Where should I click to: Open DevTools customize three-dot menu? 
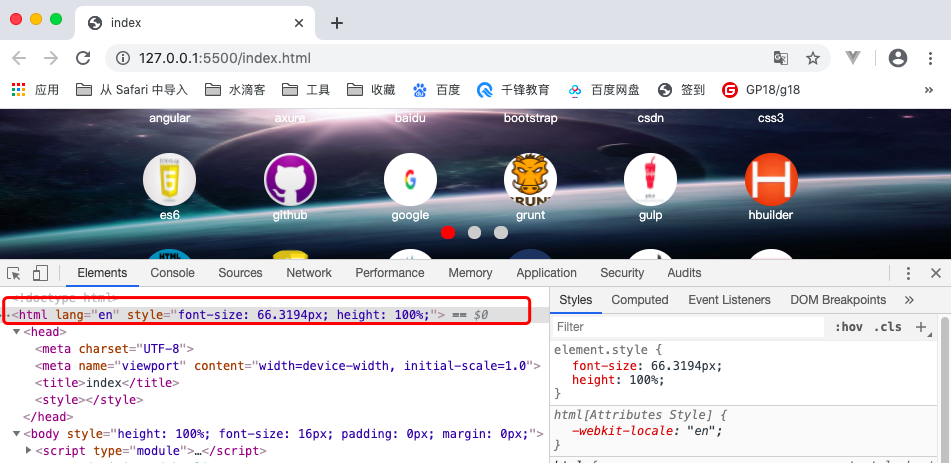point(908,273)
